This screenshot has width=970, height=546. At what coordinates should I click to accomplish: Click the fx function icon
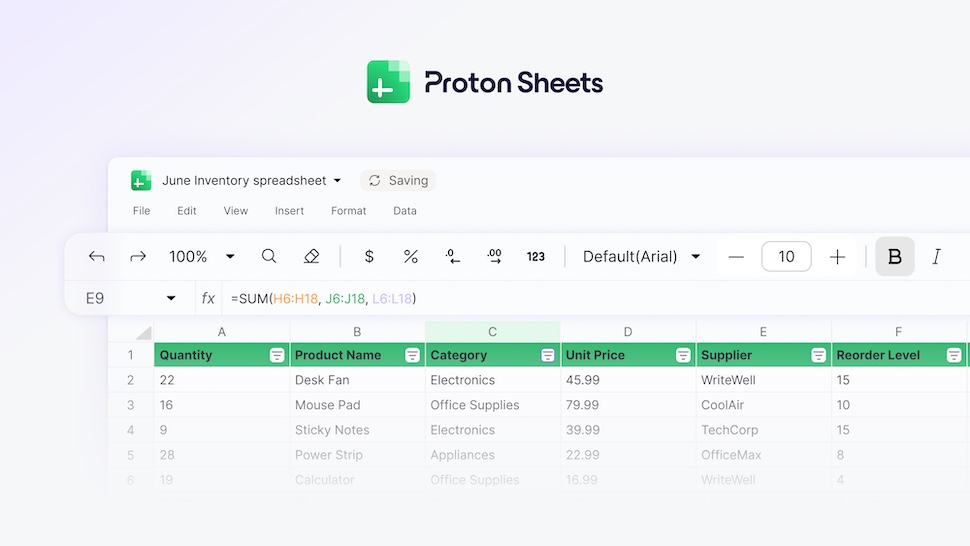point(208,299)
